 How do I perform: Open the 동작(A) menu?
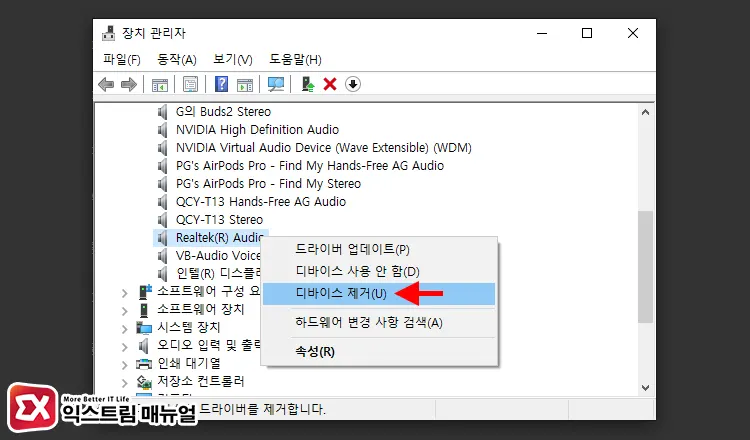coord(177,59)
